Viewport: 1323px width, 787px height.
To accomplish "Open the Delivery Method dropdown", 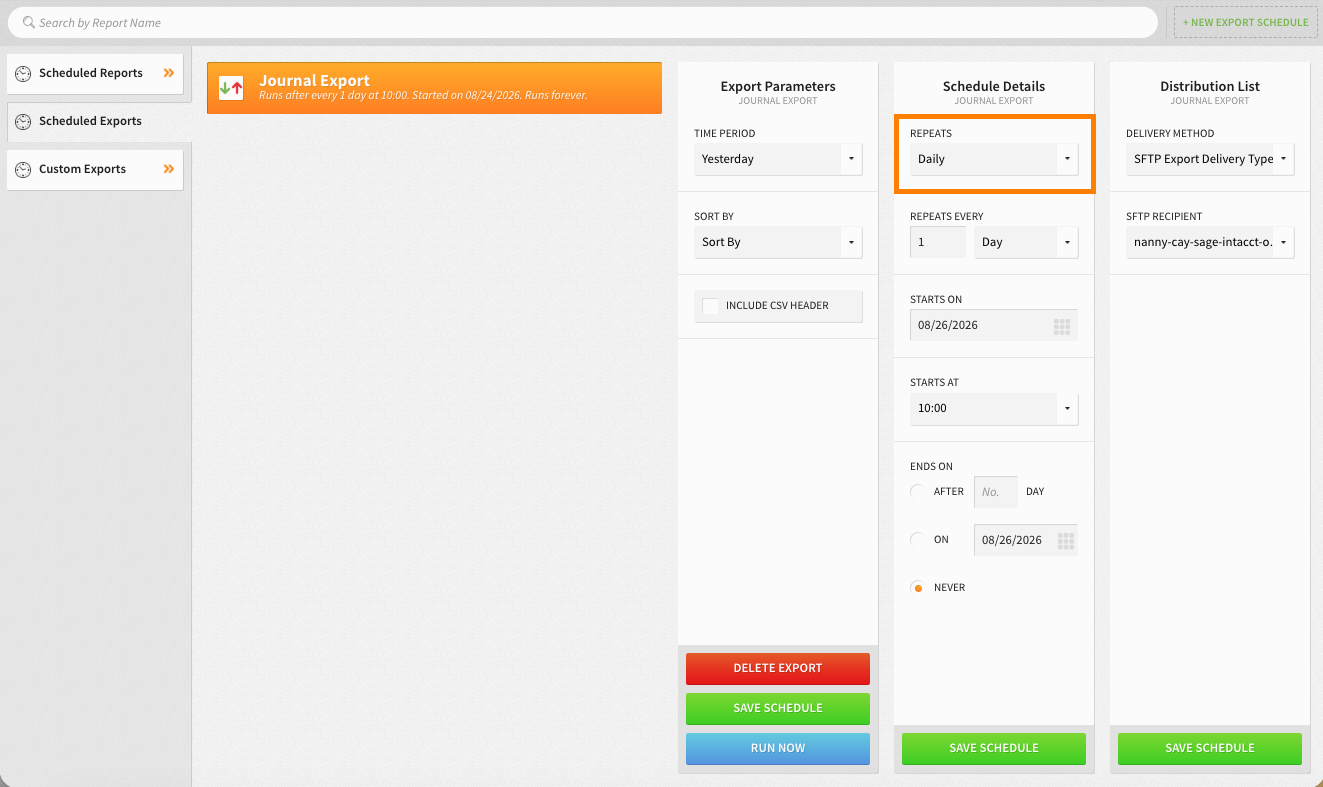I will tap(1210, 159).
